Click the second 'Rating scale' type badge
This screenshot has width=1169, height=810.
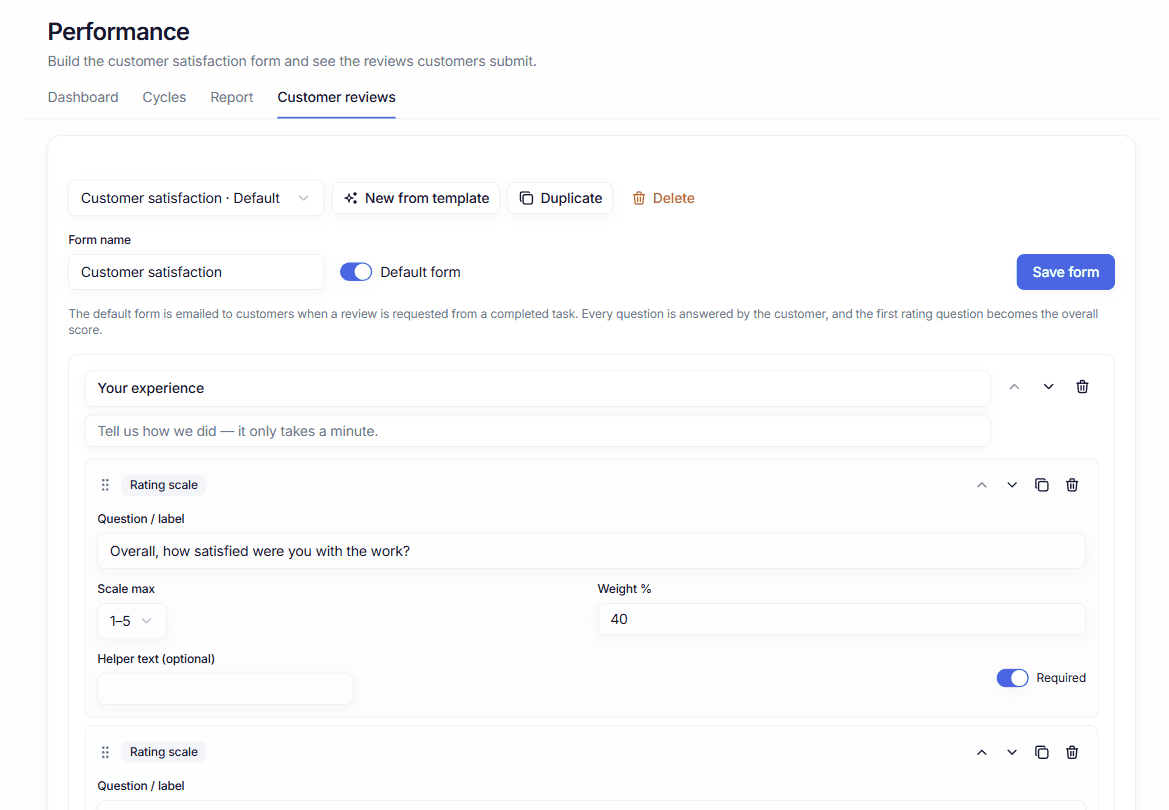click(163, 752)
